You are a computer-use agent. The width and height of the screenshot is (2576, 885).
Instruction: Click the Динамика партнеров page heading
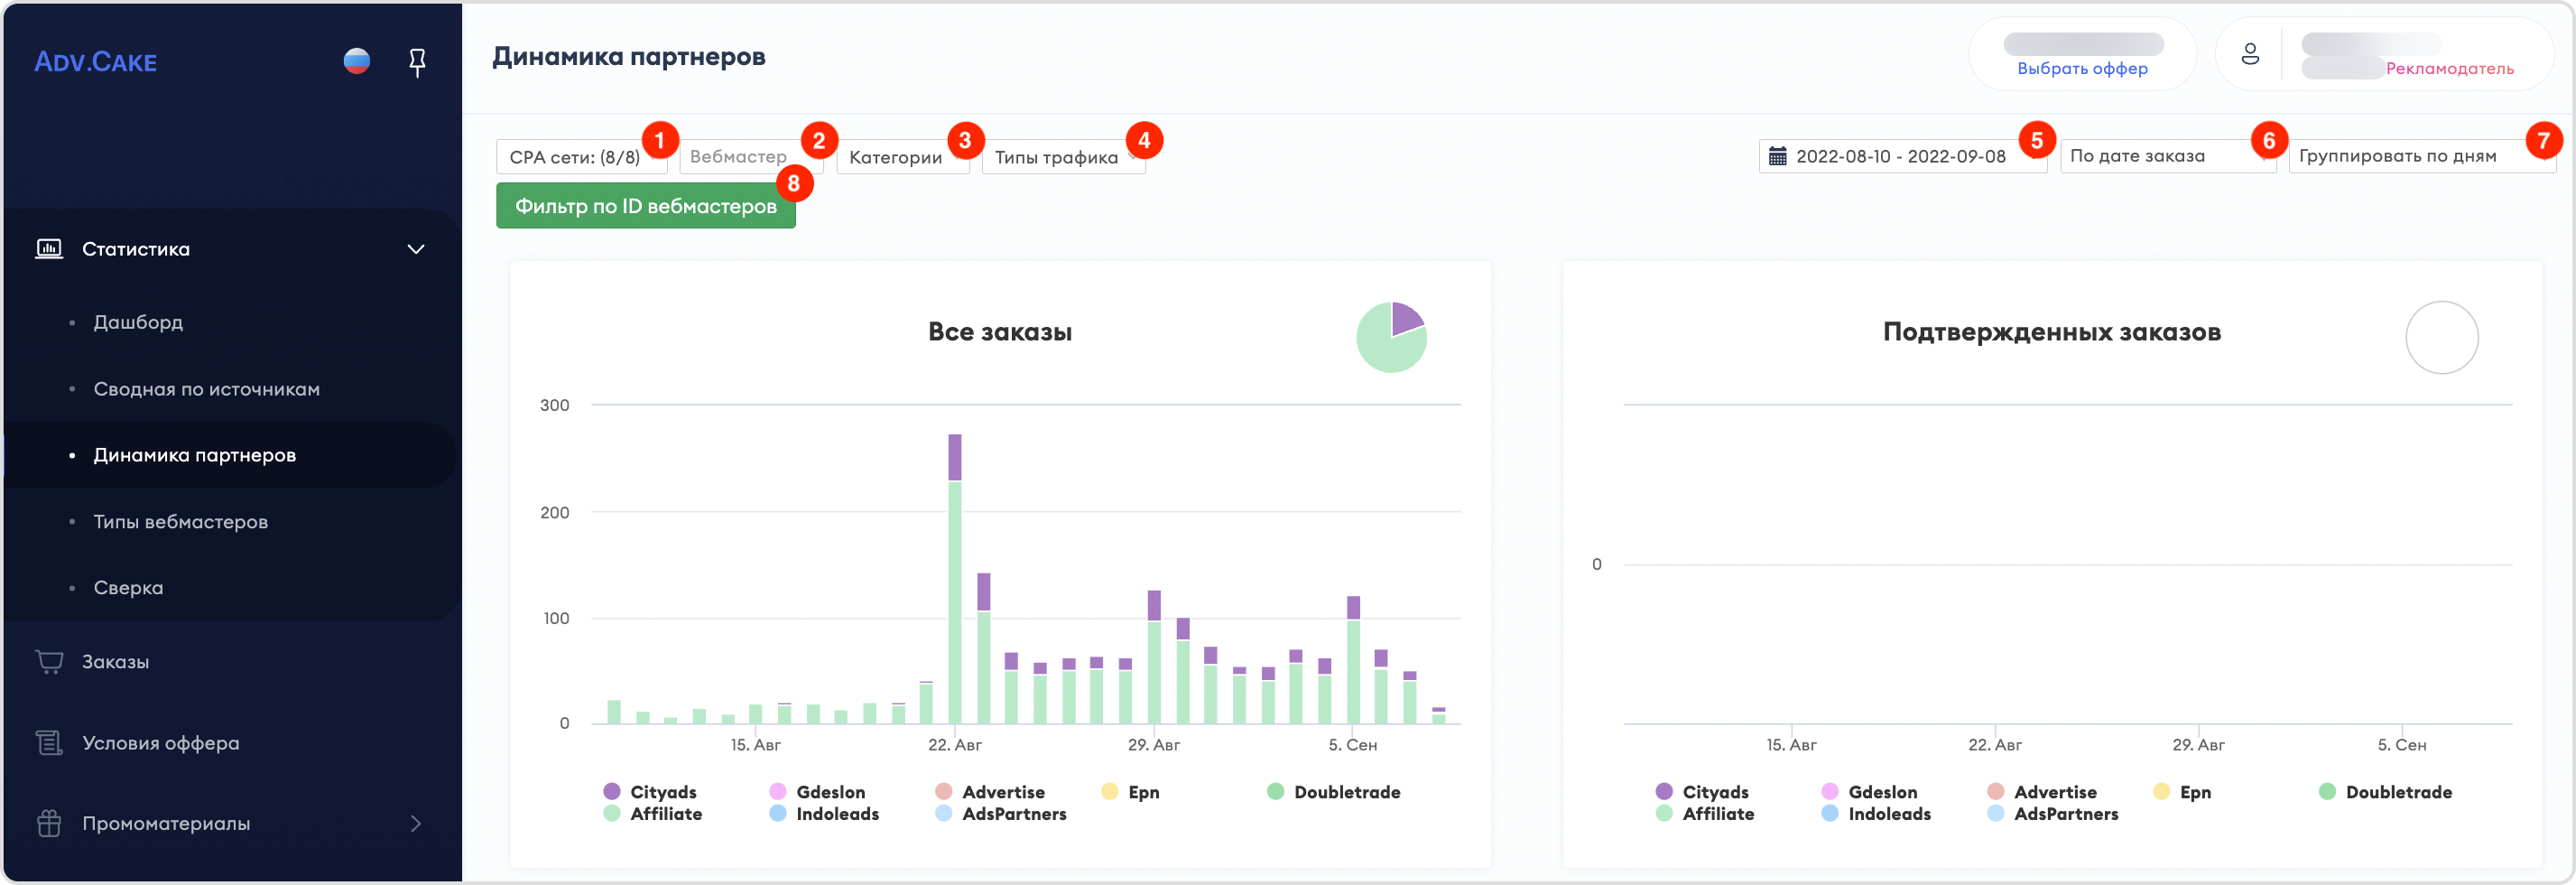coord(629,57)
